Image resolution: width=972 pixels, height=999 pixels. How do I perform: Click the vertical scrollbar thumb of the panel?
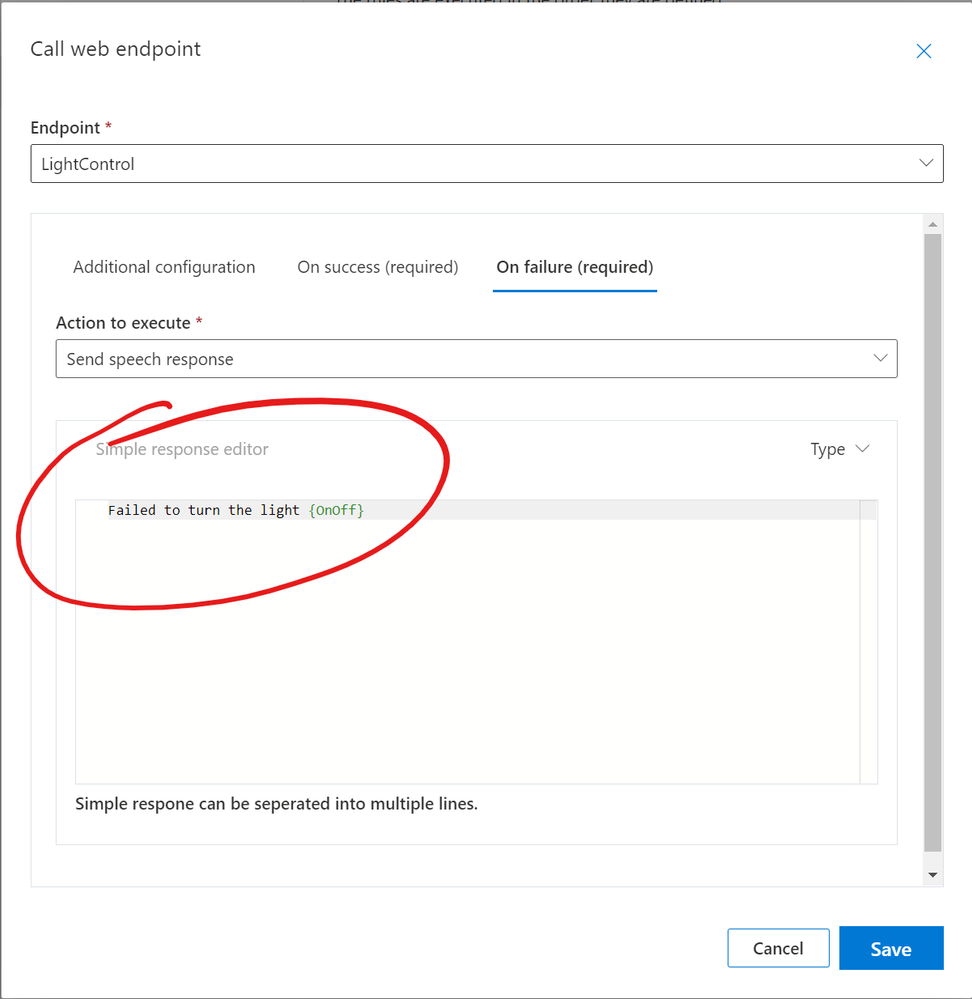[x=933, y=540]
